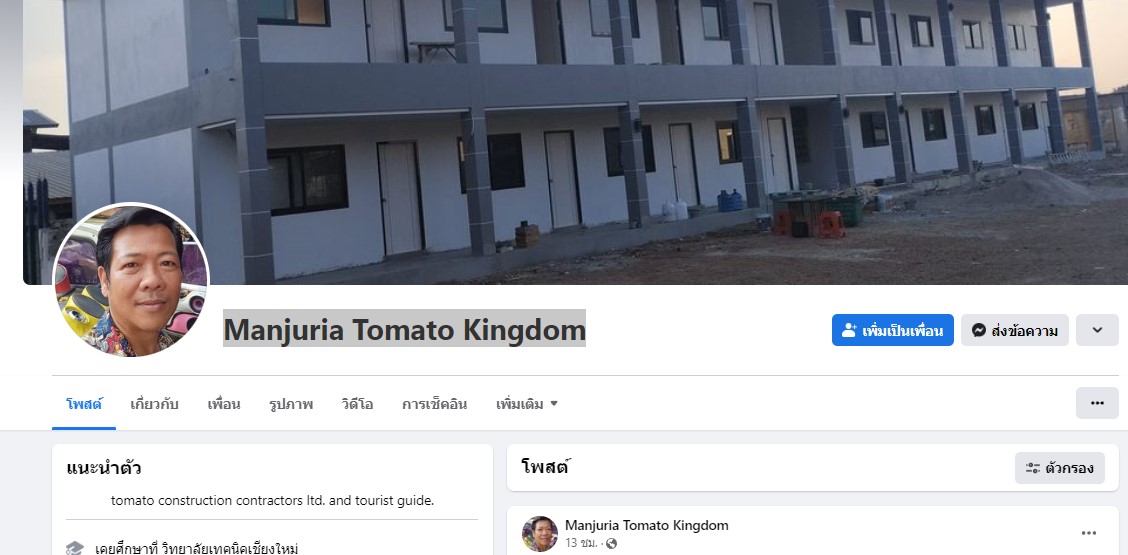Open the เพื่อน tab
The image size is (1128, 555).
pos(224,404)
